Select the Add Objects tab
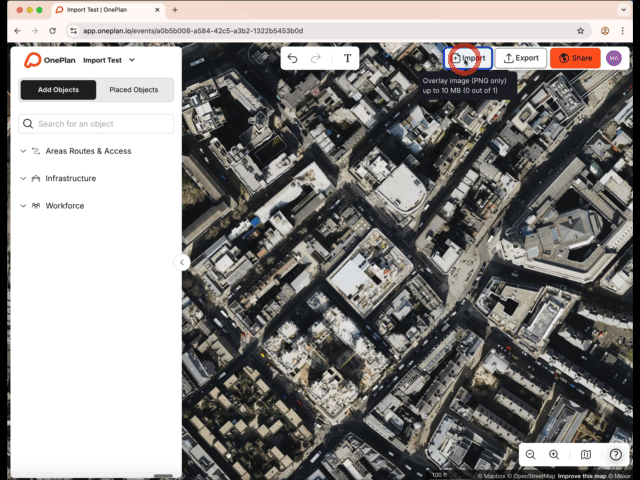The image size is (640, 480). click(58, 90)
